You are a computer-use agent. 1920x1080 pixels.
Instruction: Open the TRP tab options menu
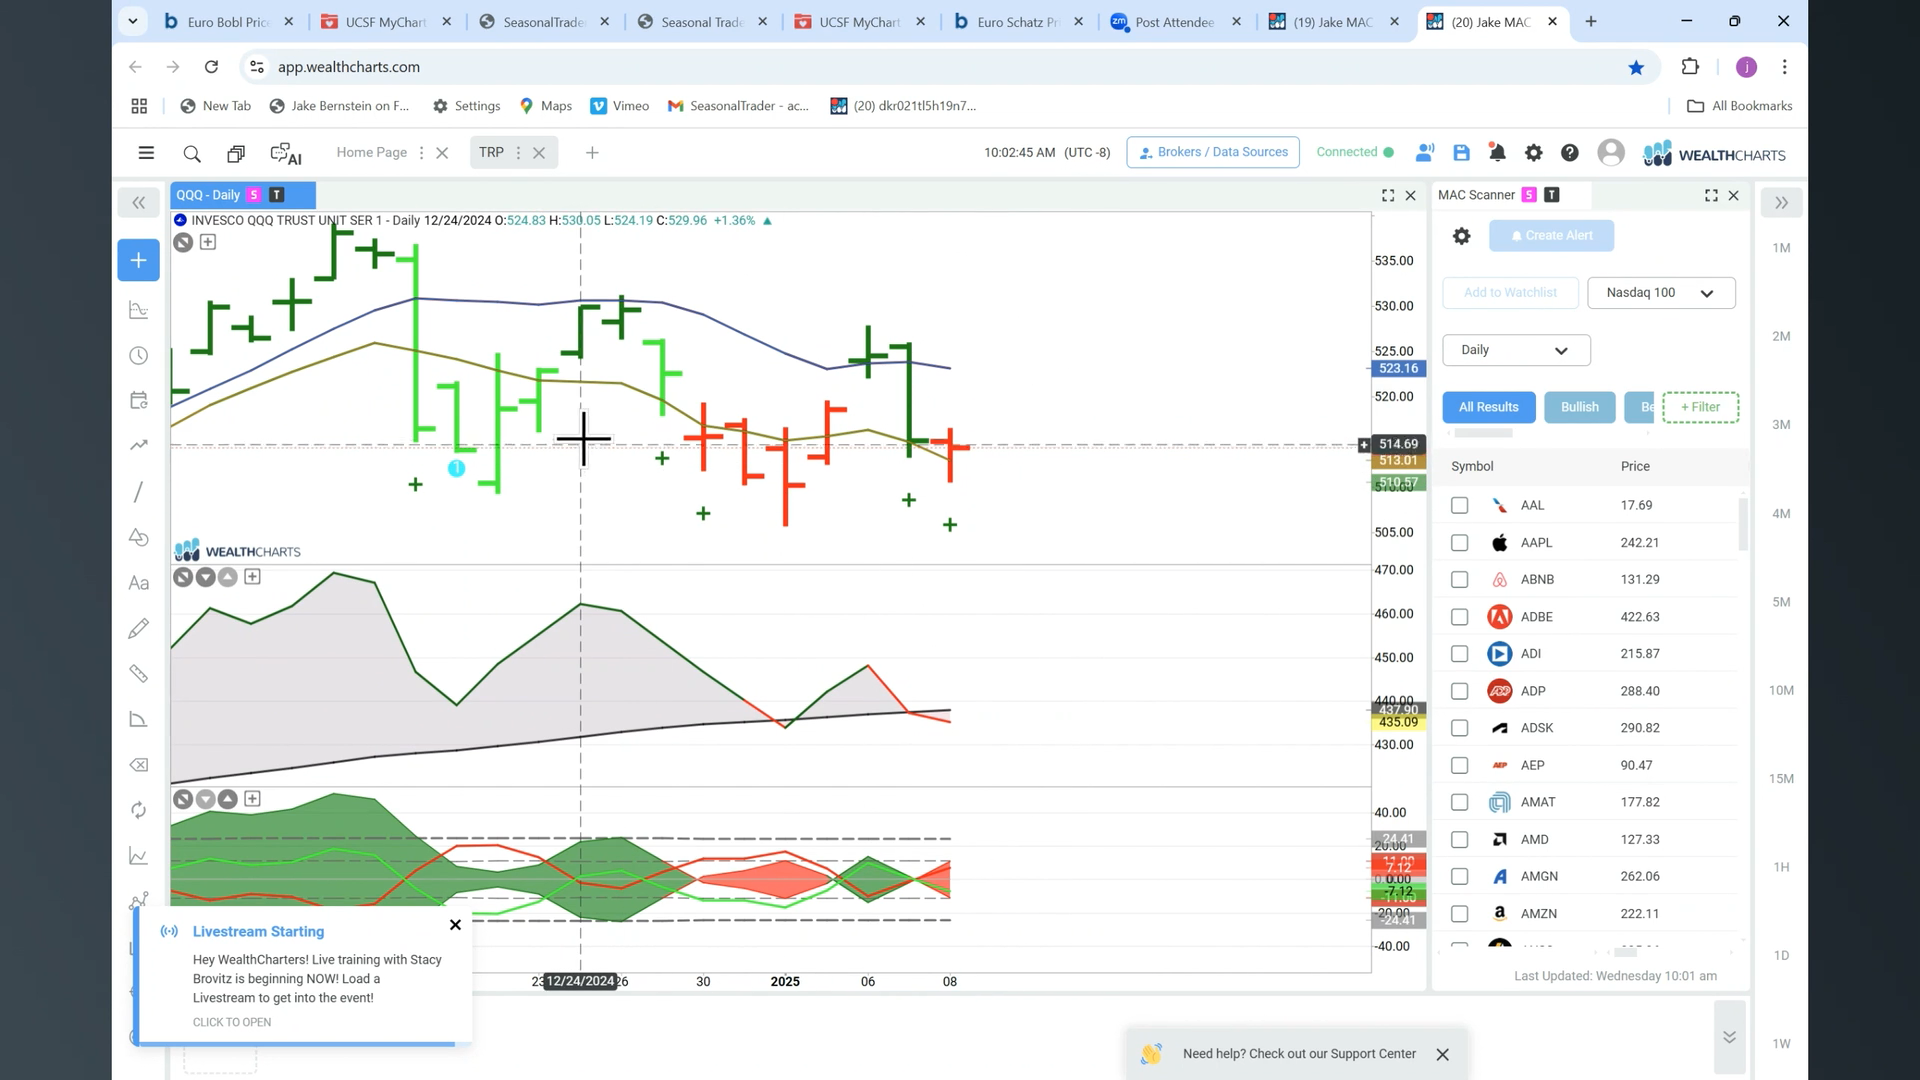518,153
